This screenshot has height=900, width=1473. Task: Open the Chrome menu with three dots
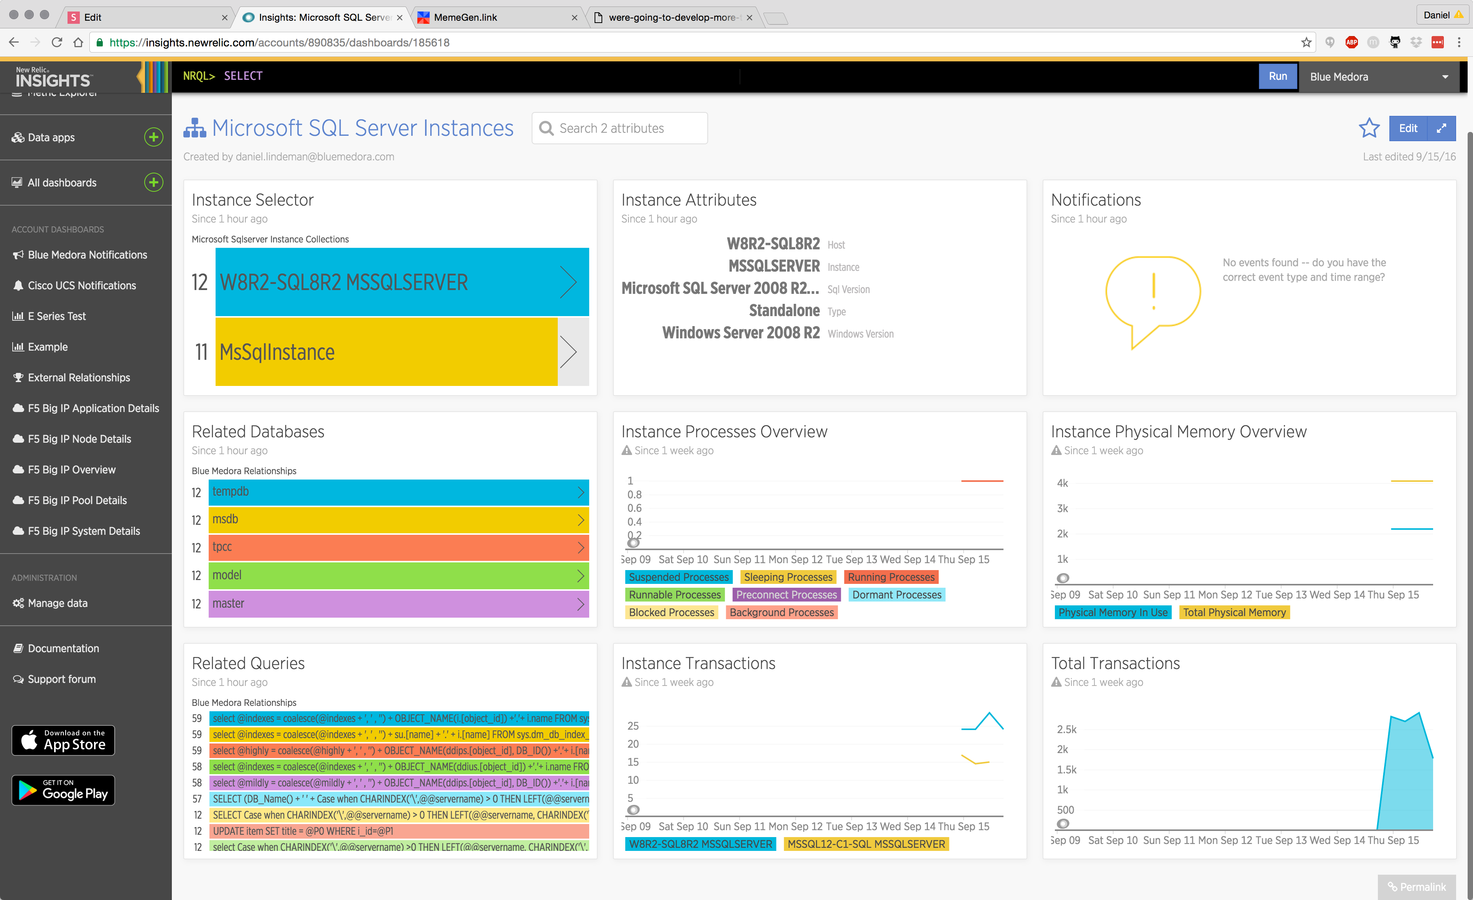[1459, 42]
